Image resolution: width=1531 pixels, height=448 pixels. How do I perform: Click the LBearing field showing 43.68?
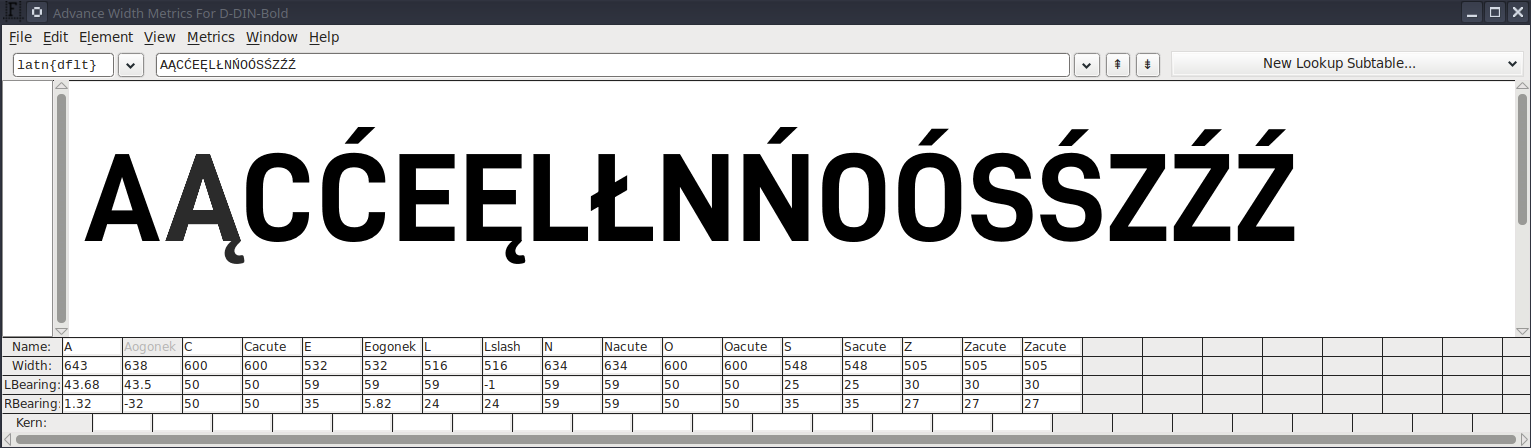92,385
